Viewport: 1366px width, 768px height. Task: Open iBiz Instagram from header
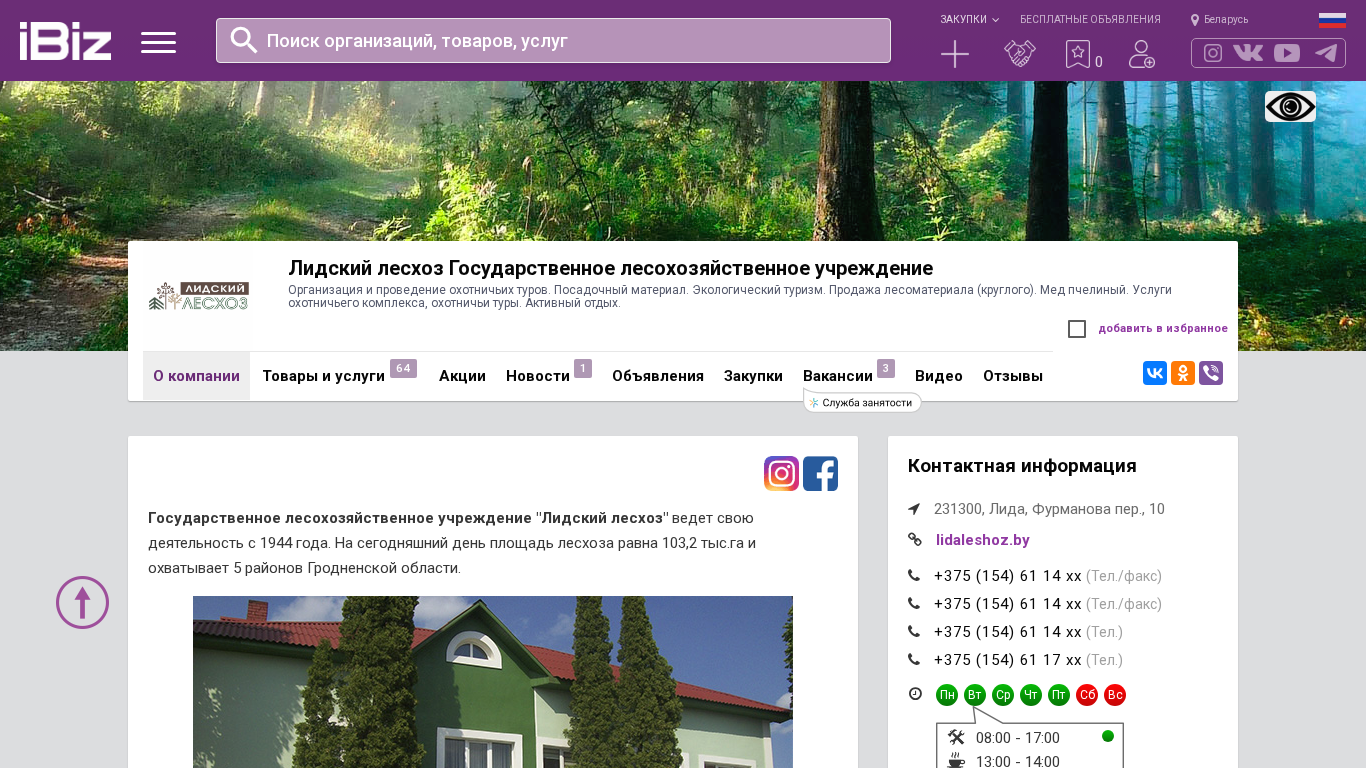click(1213, 53)
